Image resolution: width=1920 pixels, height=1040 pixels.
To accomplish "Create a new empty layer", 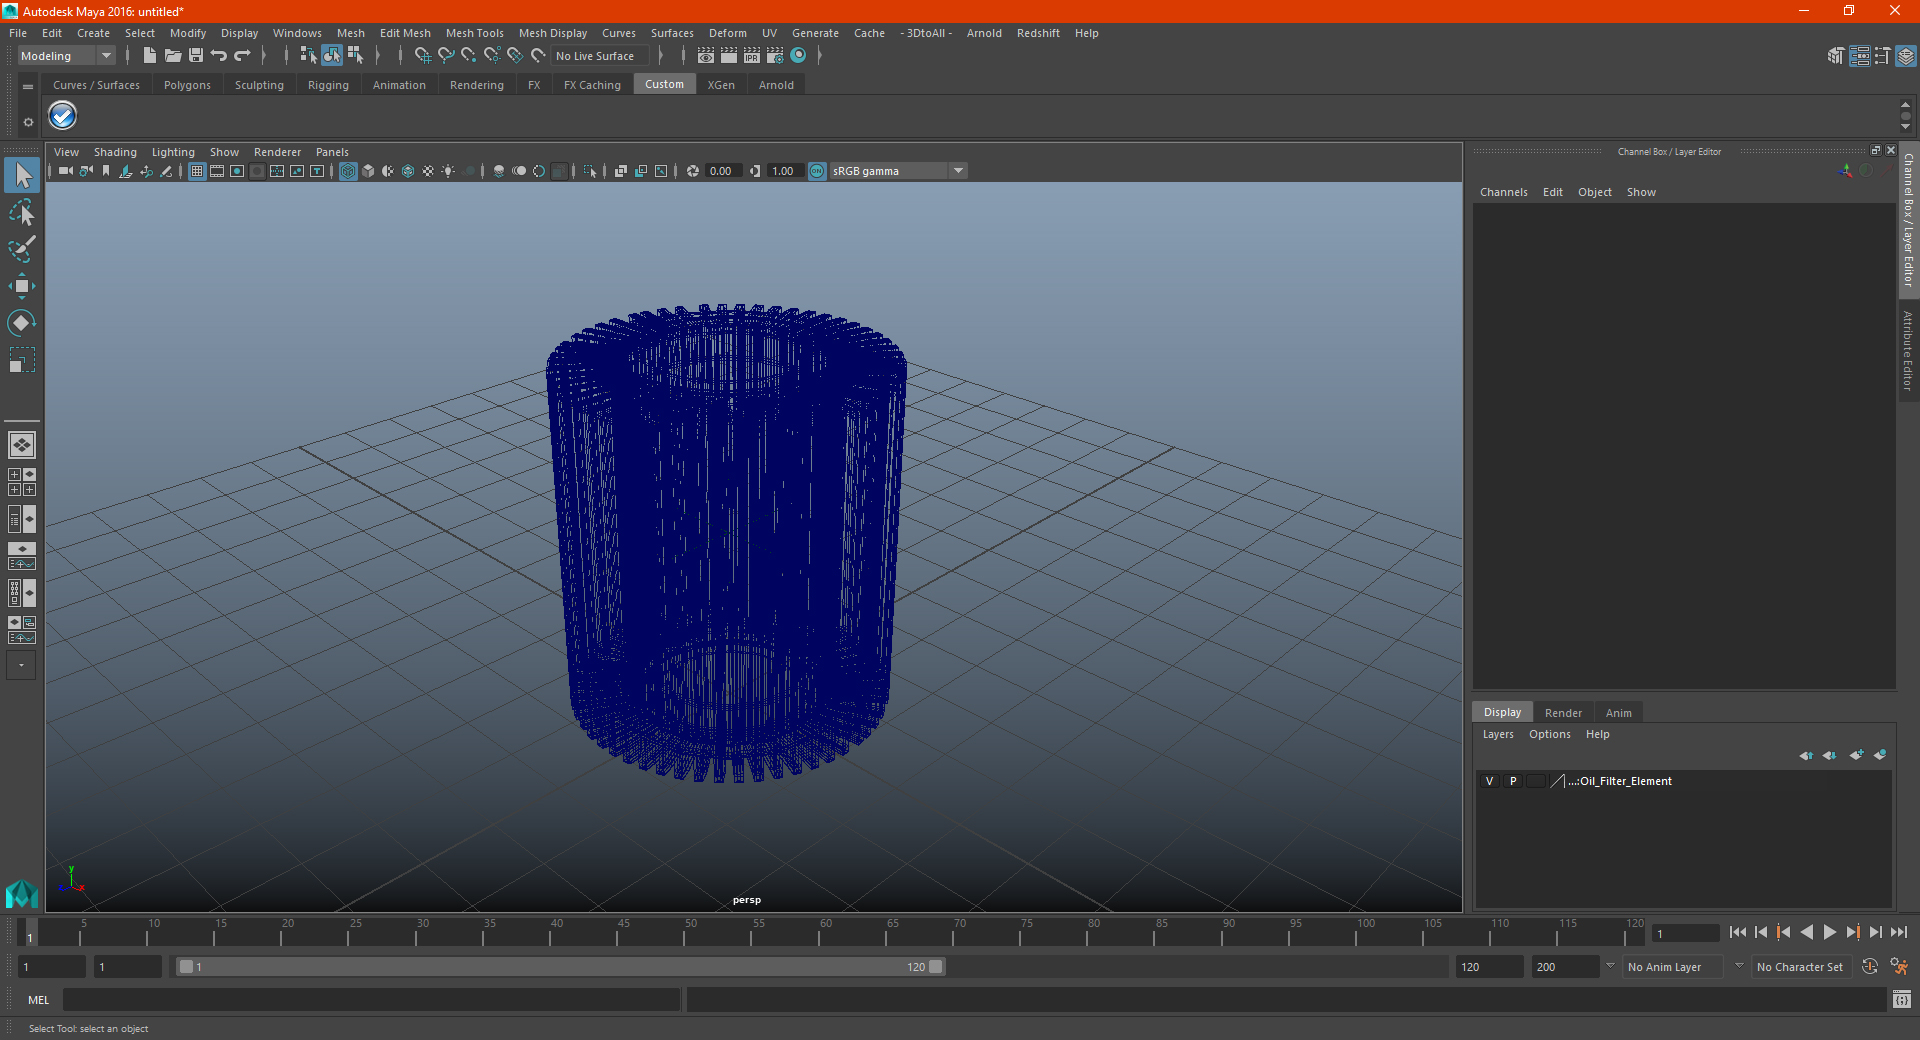I will (x=1856, y=755).
